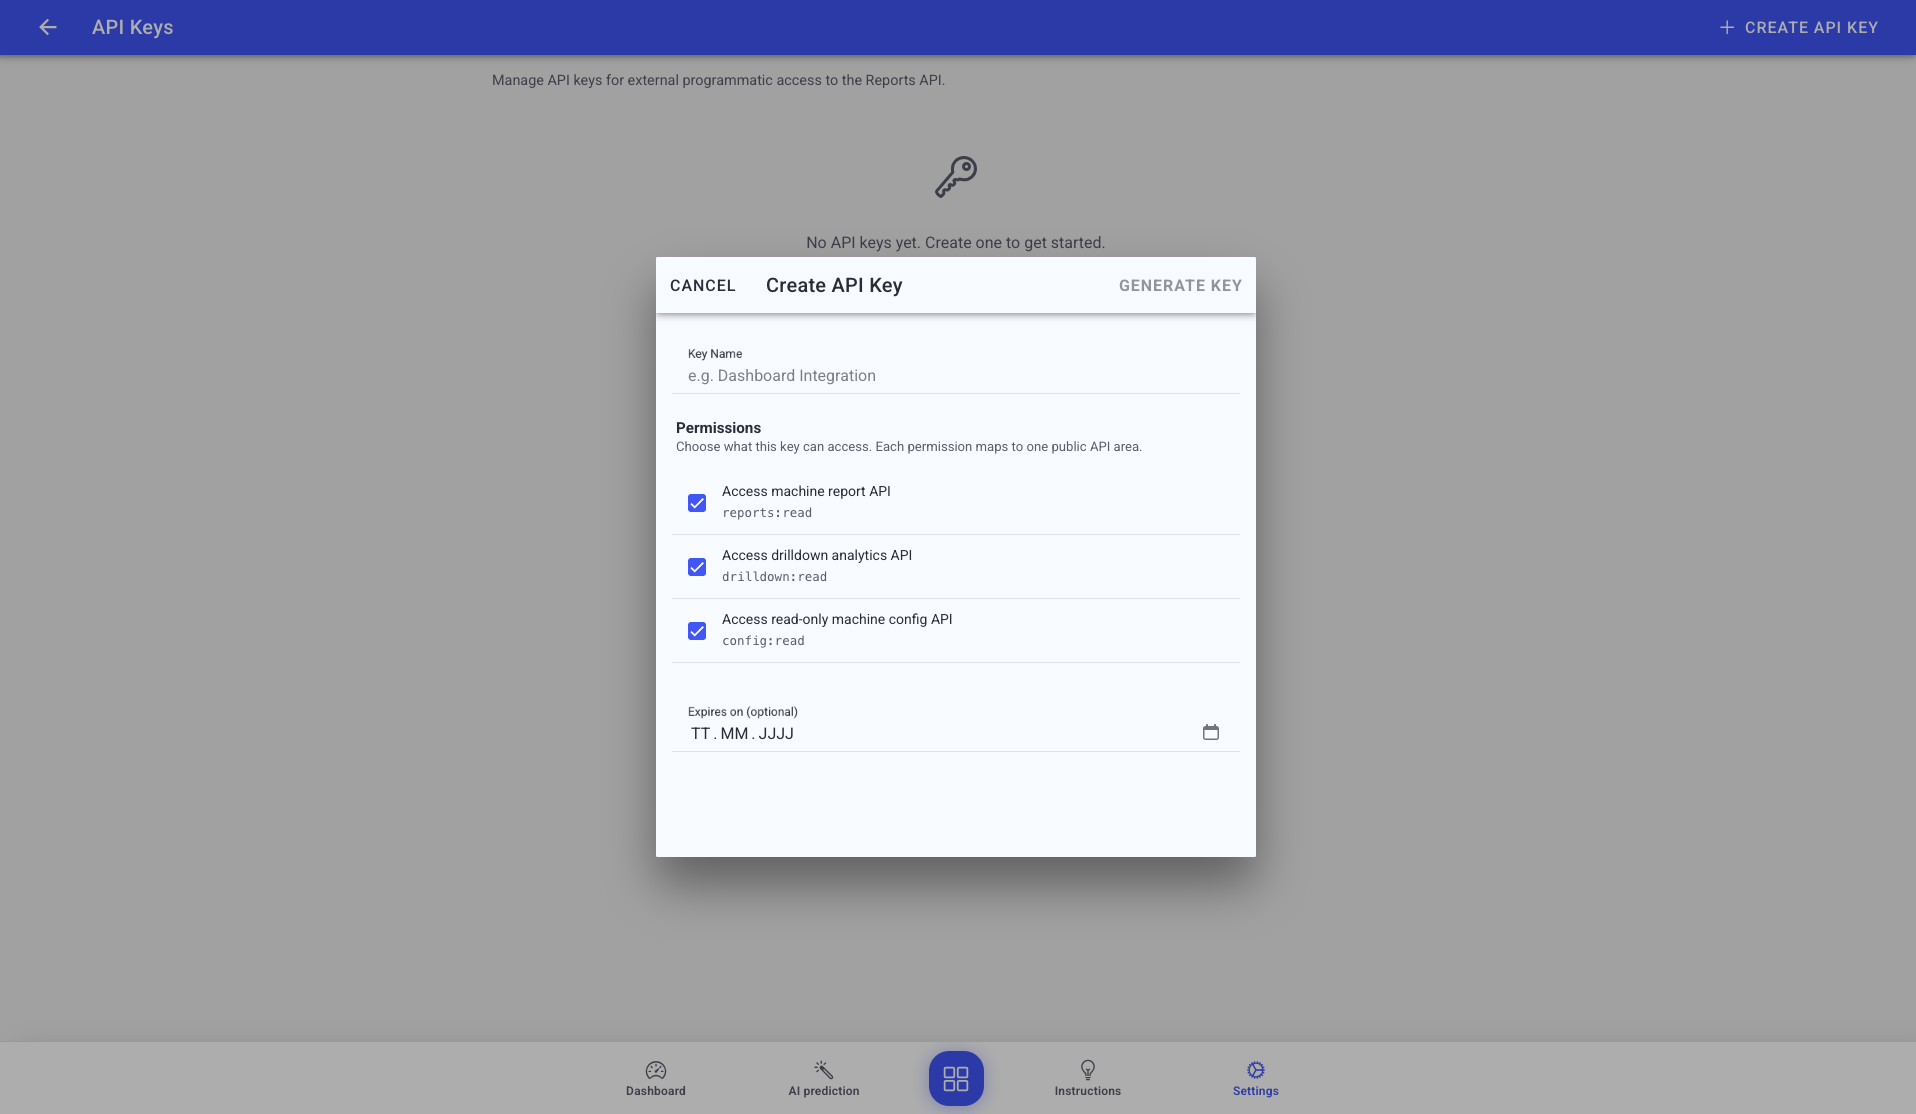Go back using the header arrow icon
Screen dimensions: 1916x1114
point(48,27)
